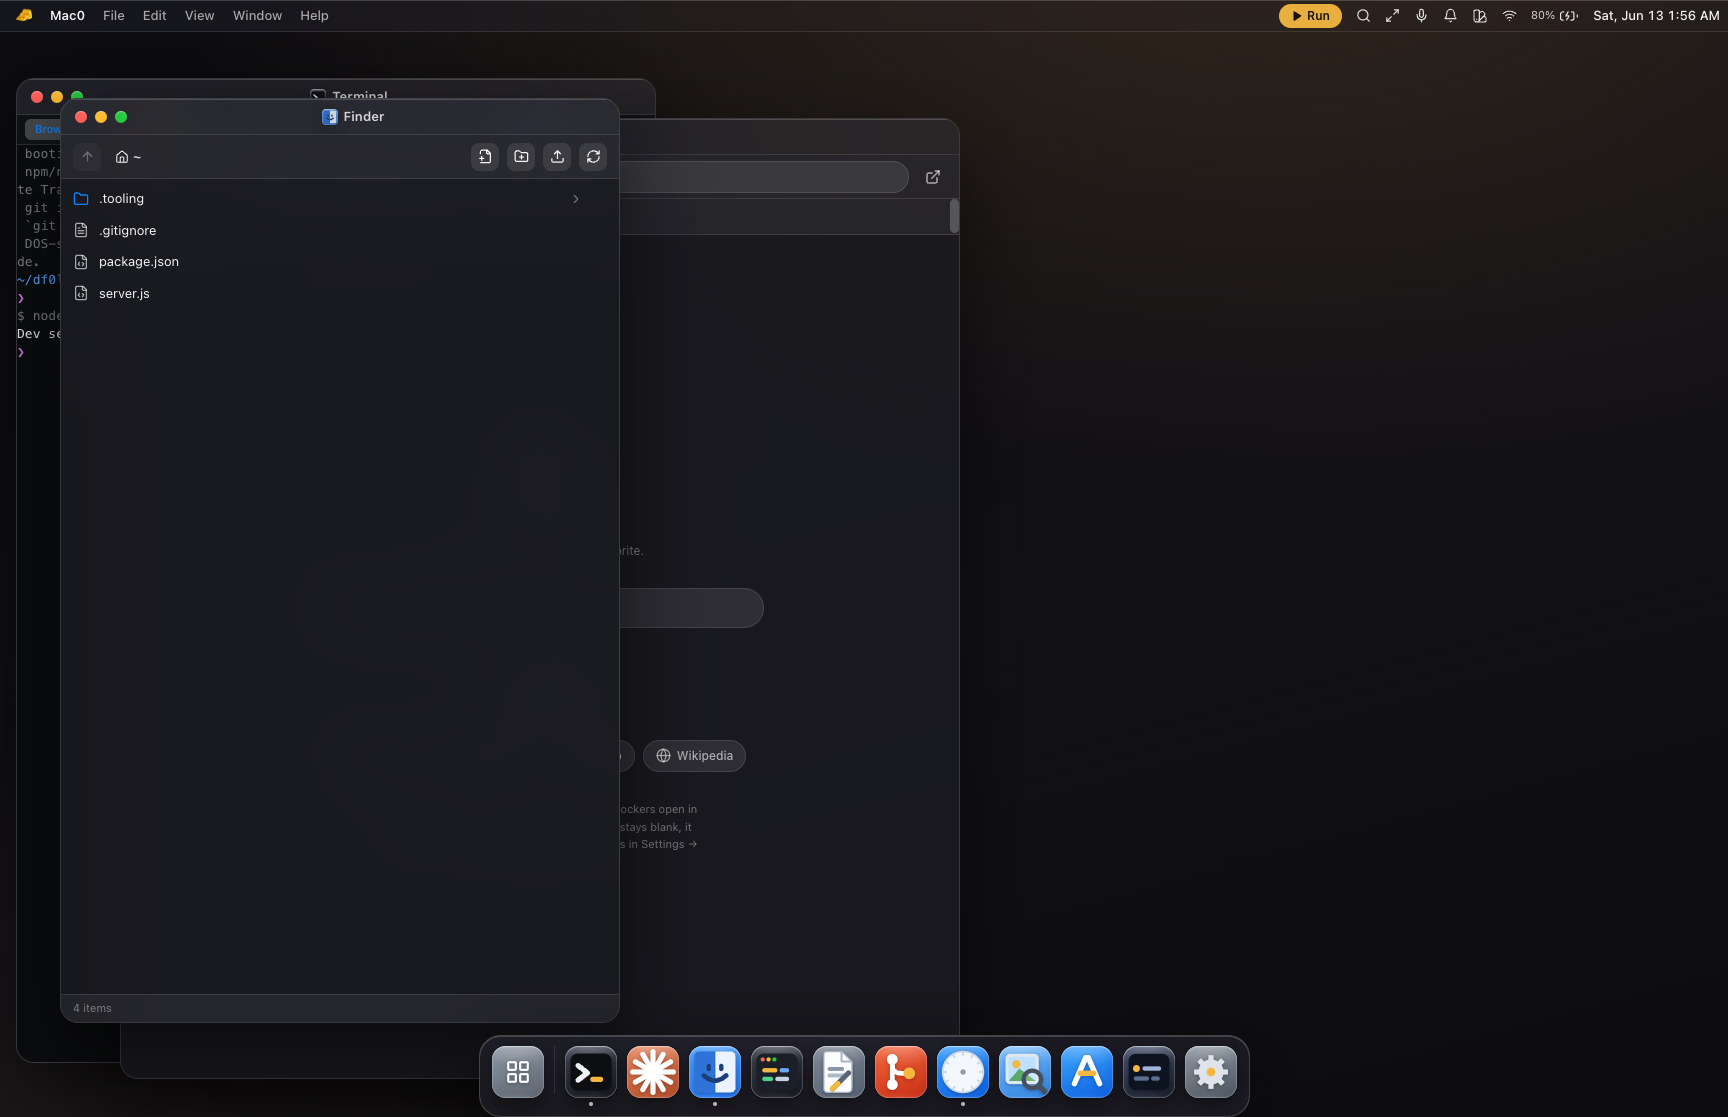The height and width of the screenshot is (1117, 1728).
Task: Open the Window menu
Action: point(257,15)
